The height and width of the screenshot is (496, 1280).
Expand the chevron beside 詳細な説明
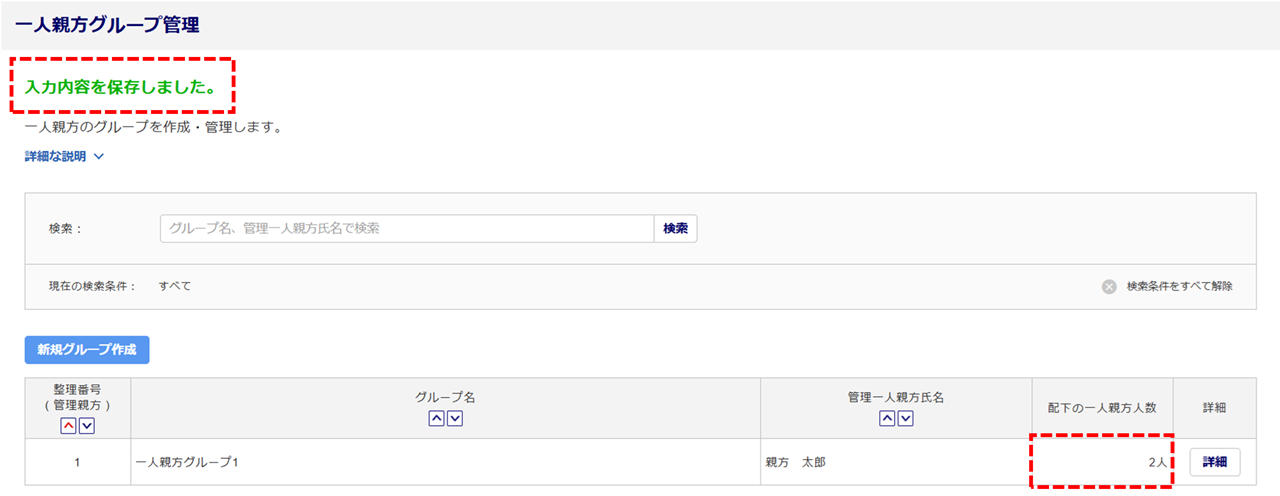pos(99,156)
